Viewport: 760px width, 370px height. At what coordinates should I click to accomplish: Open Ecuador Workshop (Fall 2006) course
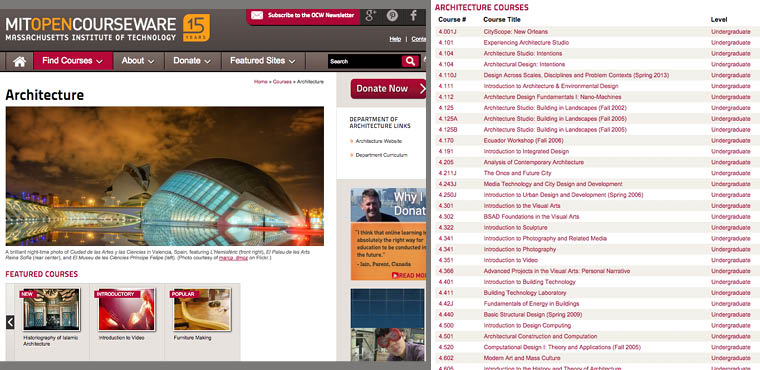(x=523, y=141)
